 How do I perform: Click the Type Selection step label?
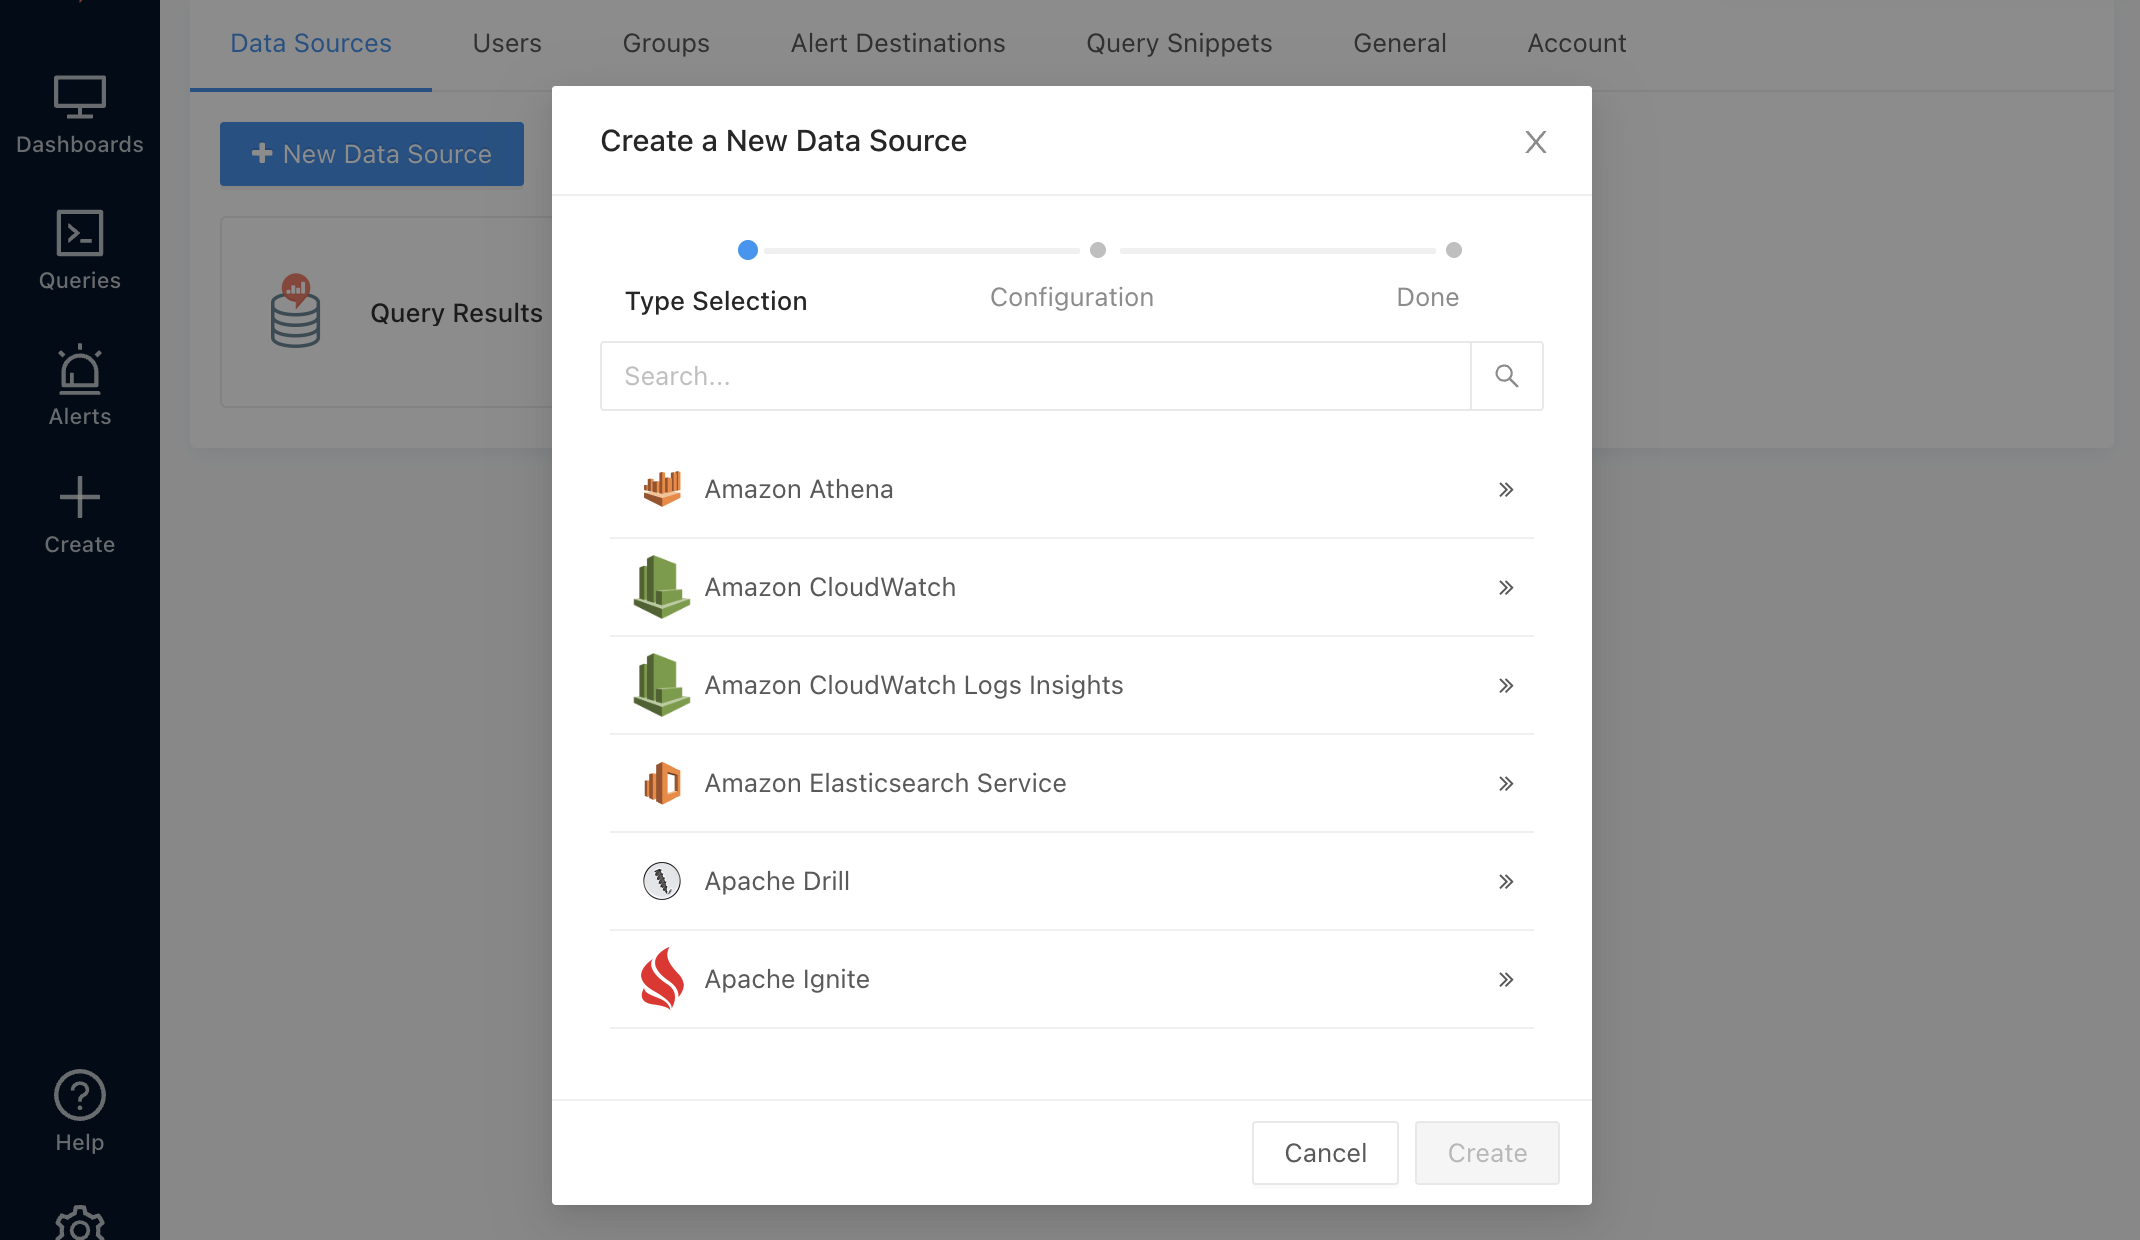pos(716,301)
